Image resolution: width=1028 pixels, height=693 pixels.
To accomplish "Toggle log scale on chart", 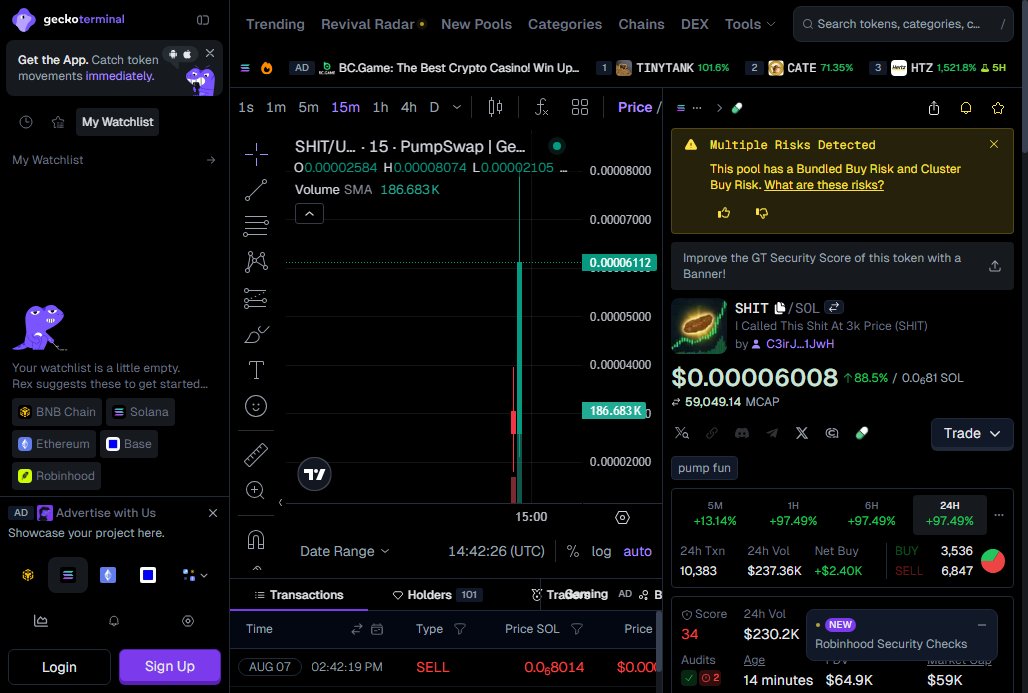I will point(601,551).
